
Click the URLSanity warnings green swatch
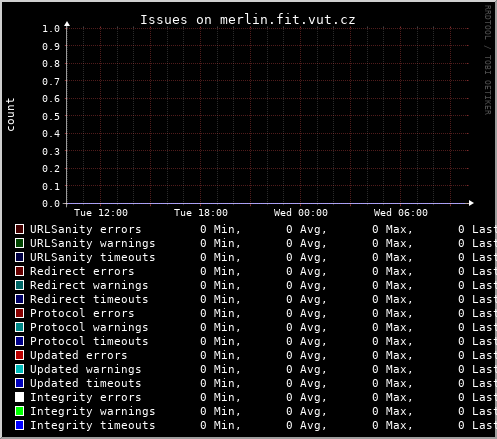[x=20, y=243]
